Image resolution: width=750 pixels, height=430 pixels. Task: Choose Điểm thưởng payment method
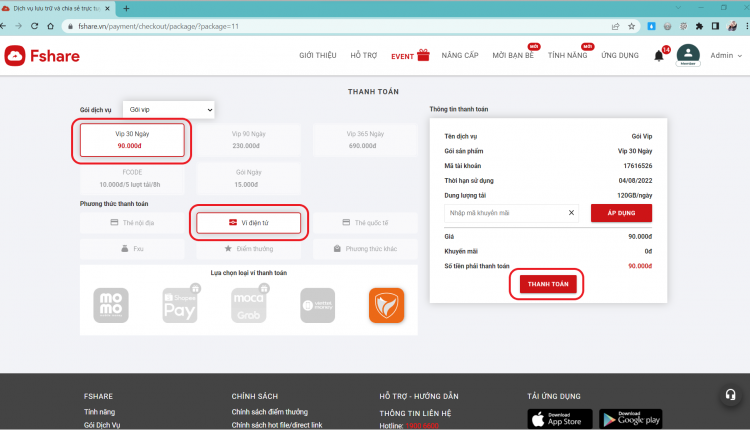click(x=248, y=249)
